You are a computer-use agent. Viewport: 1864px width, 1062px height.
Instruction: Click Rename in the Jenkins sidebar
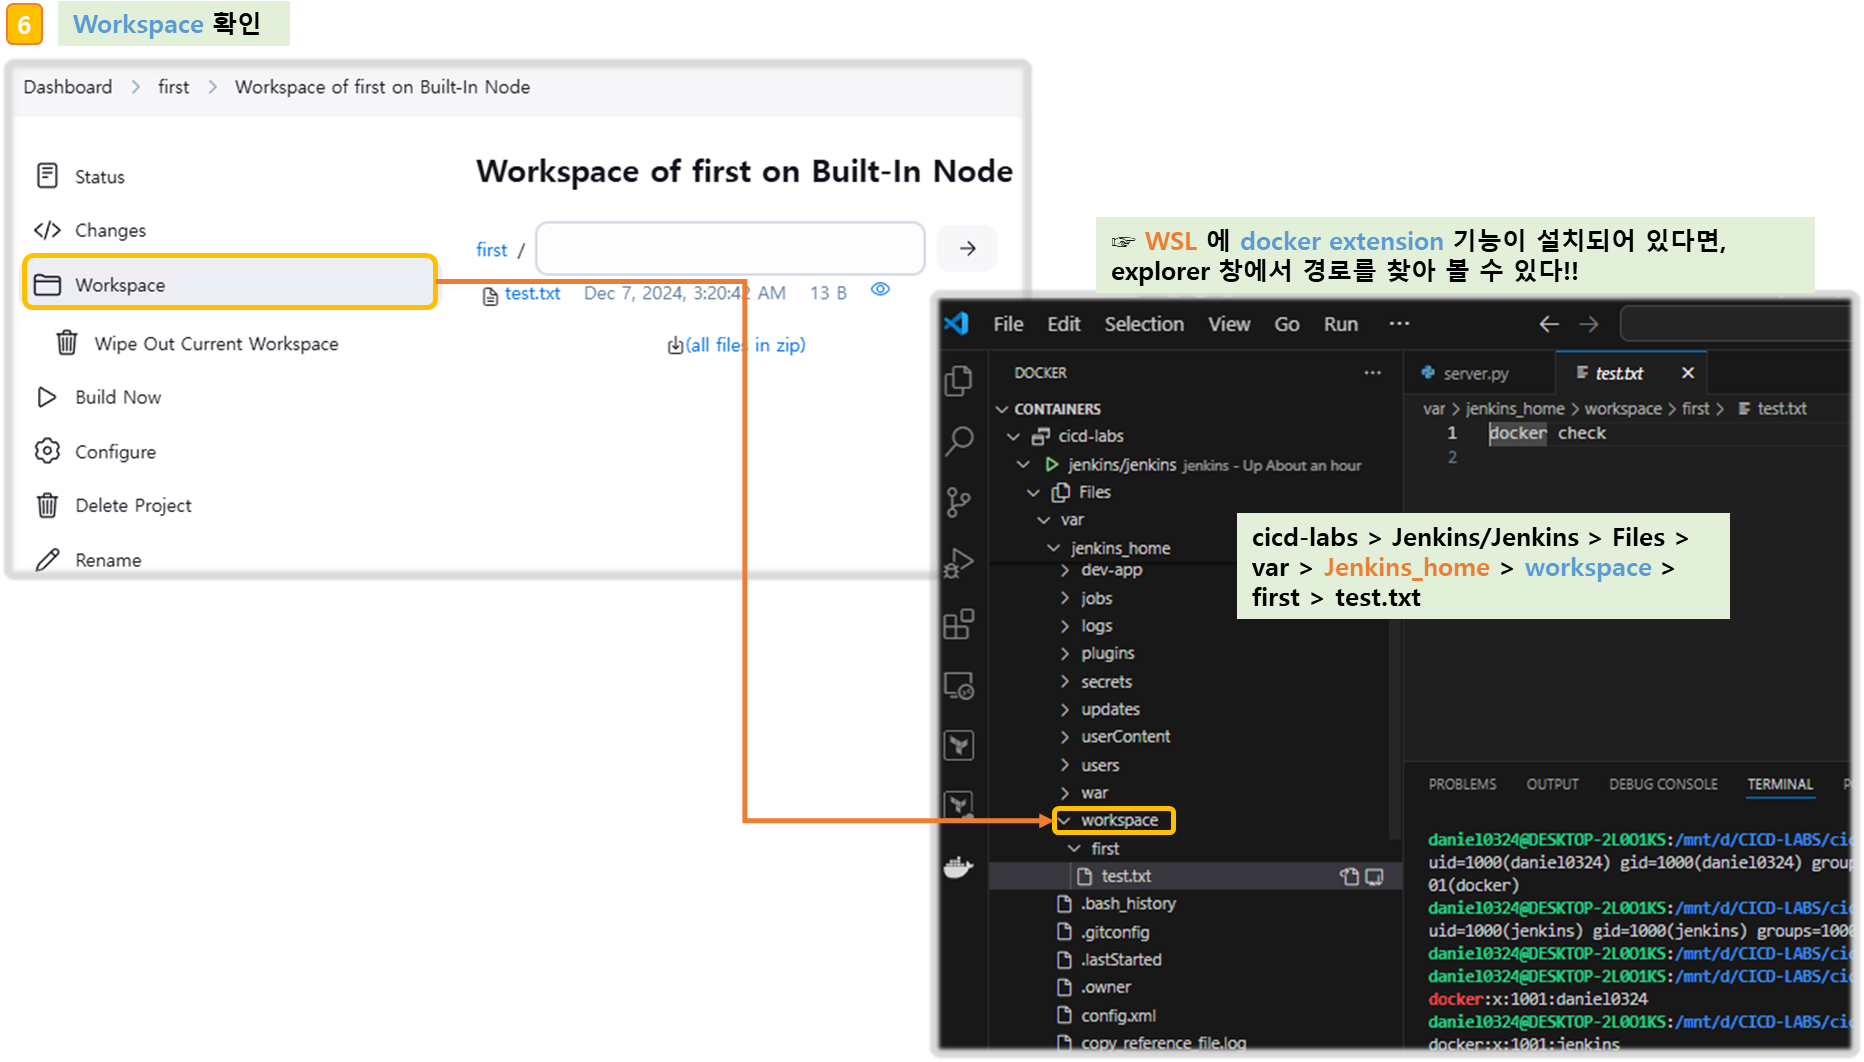[x=88, y=560]
